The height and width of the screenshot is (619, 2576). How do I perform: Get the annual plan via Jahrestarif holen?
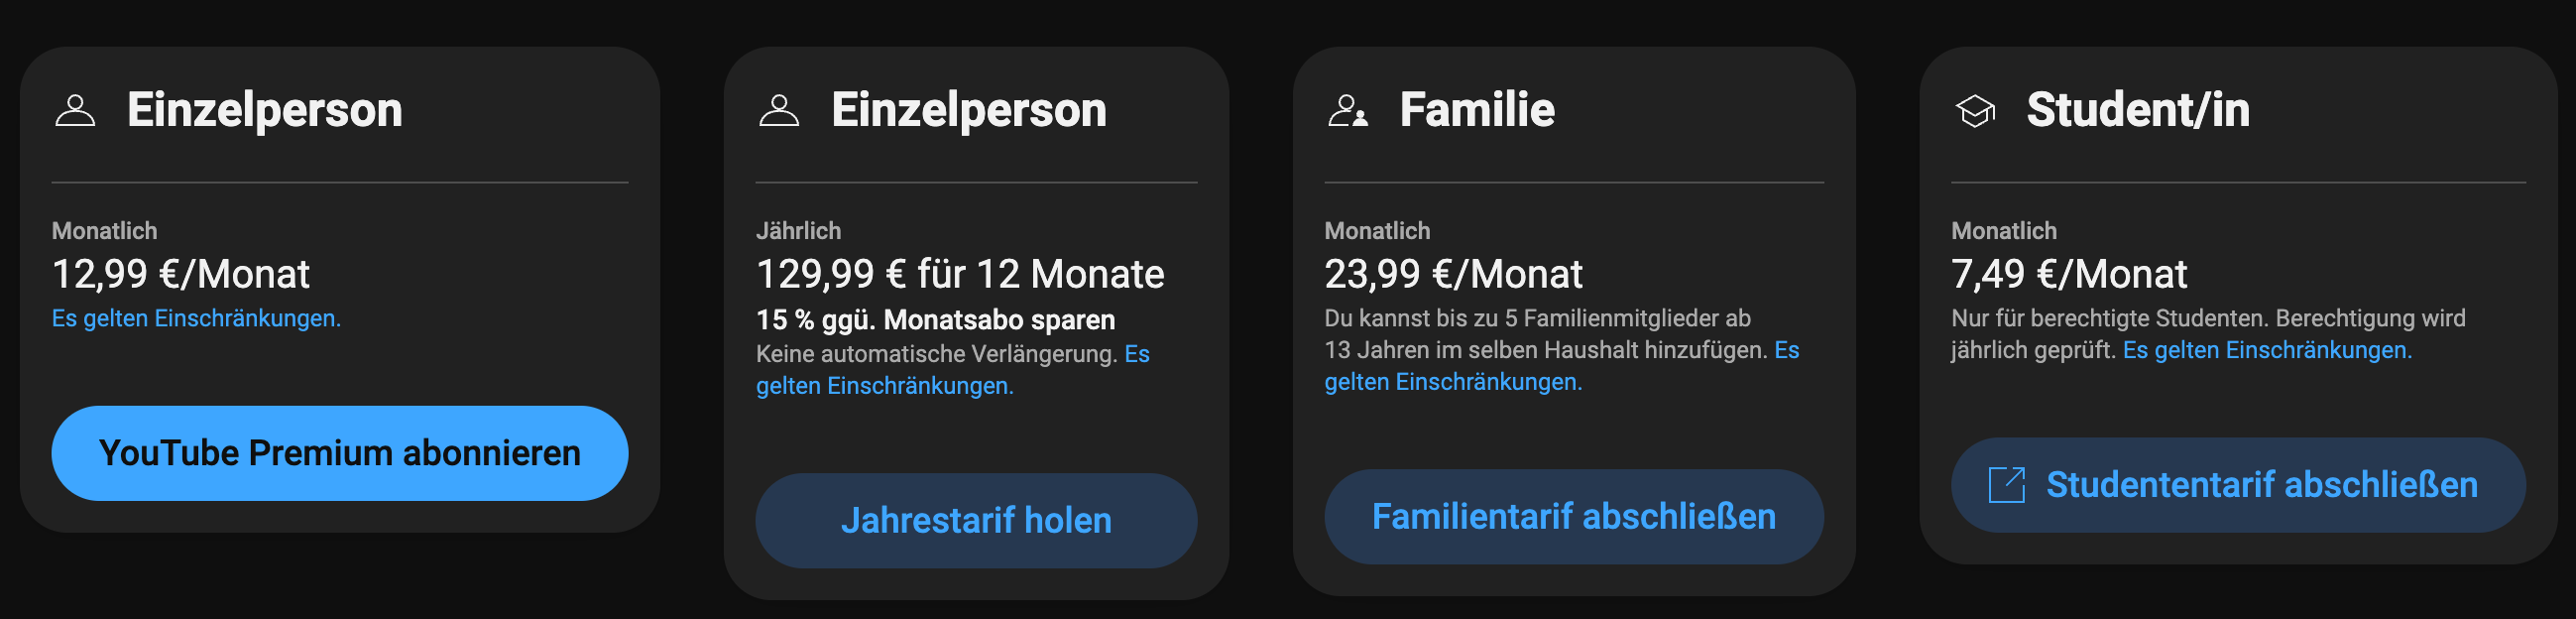pyautogui.click(x=976, y=521)
